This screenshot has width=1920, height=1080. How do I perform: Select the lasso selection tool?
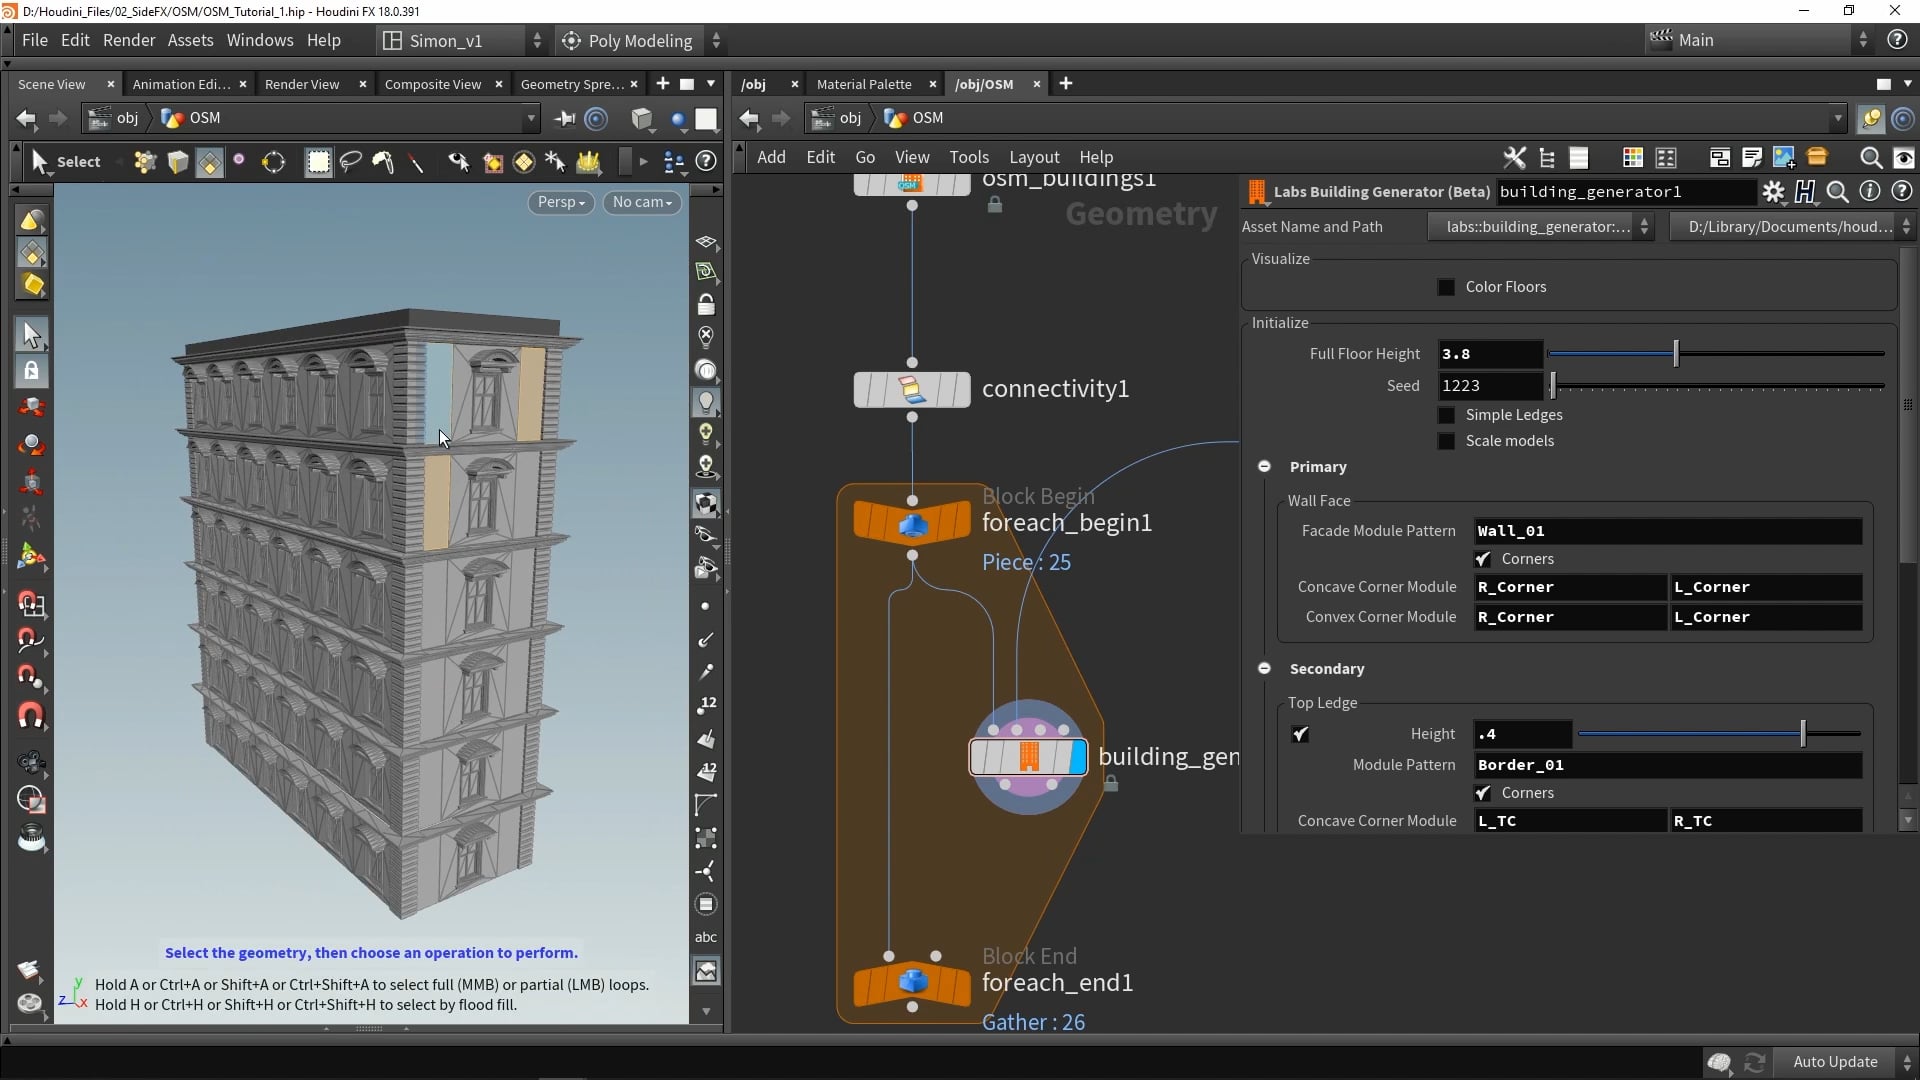(x=350, y=162)
